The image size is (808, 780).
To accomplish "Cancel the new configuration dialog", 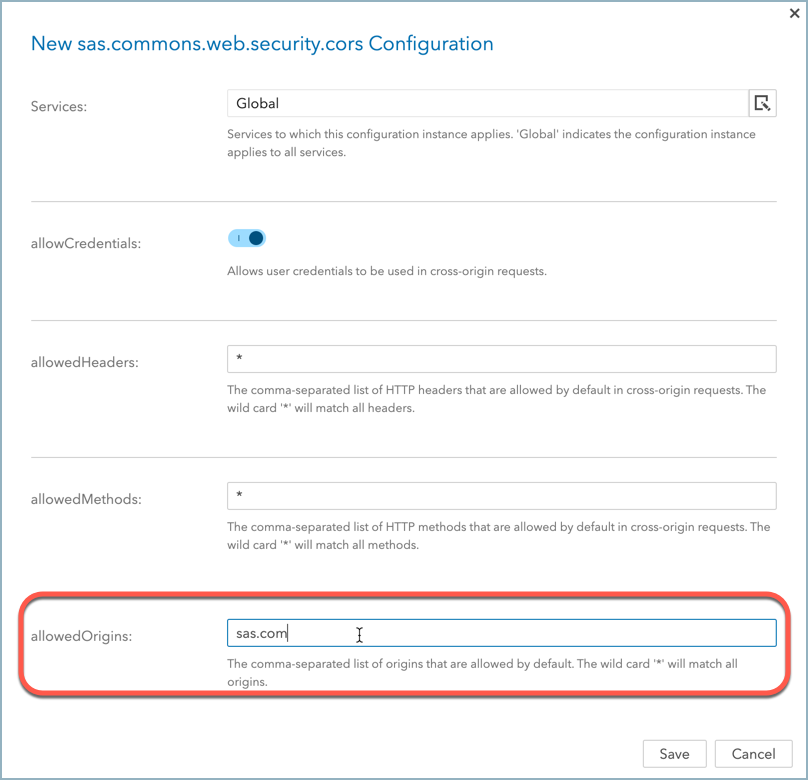I will tap(753, 754).
